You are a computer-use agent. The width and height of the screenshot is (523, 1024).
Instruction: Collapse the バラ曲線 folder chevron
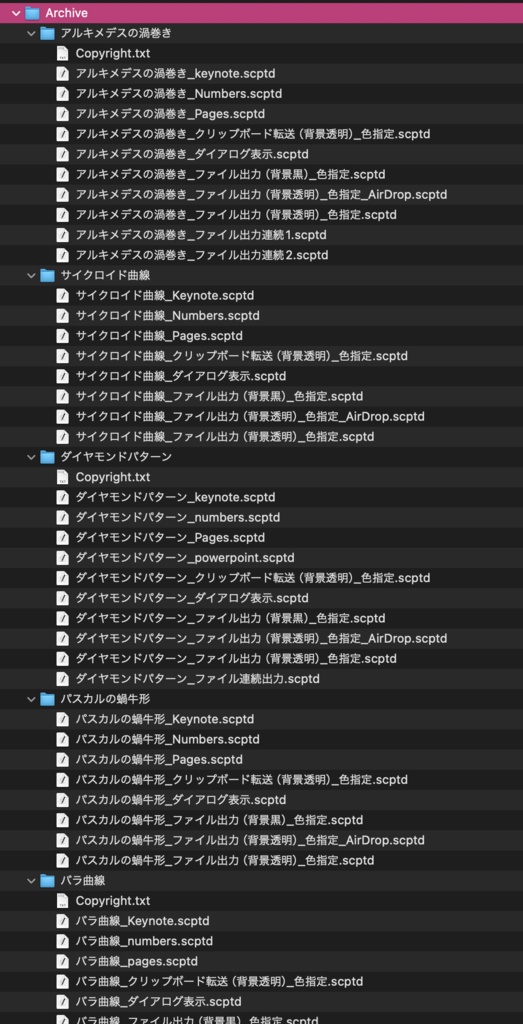[31, 881]
